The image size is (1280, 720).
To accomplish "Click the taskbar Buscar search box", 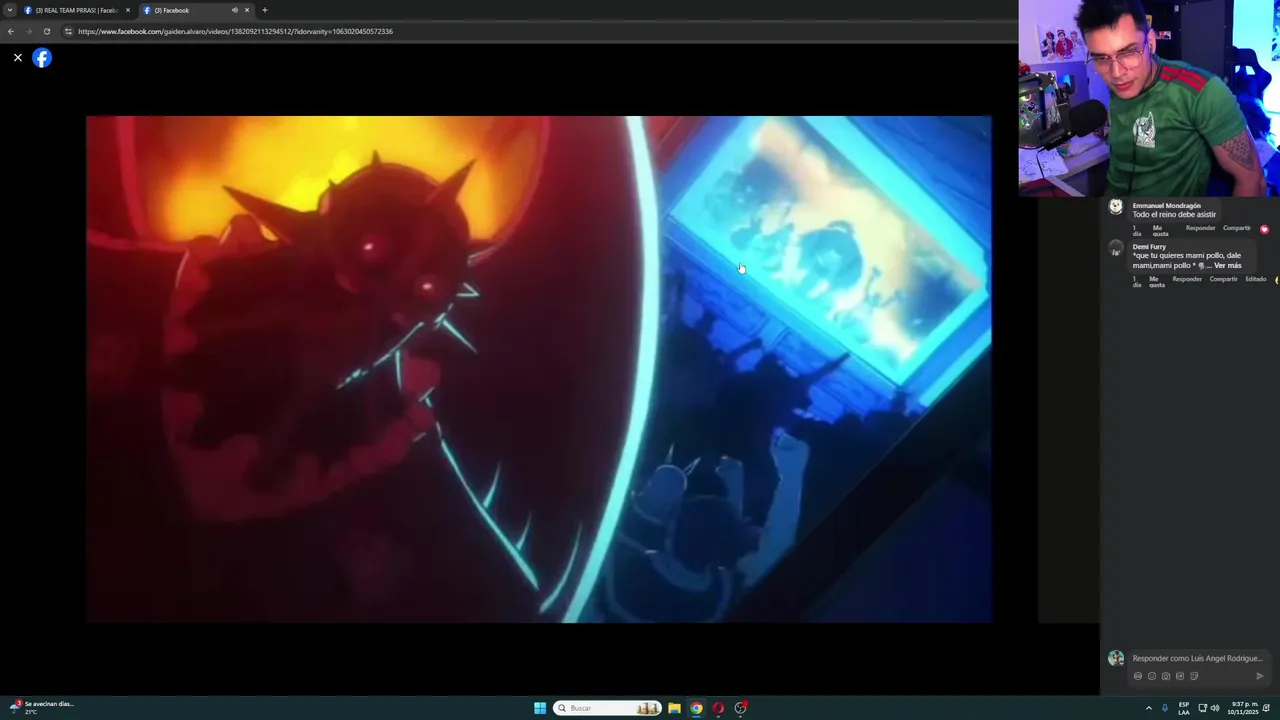I will (x=608, y=708).
